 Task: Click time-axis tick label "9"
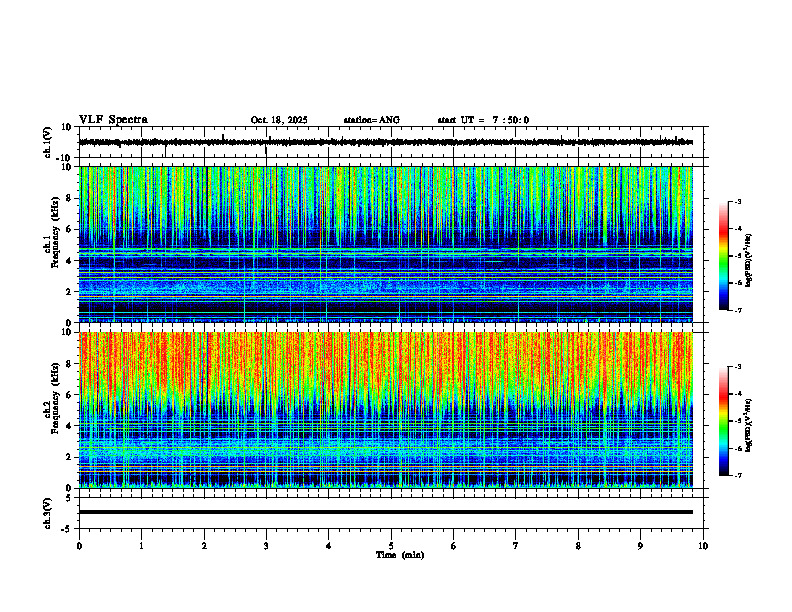click(x=640, y=546)
